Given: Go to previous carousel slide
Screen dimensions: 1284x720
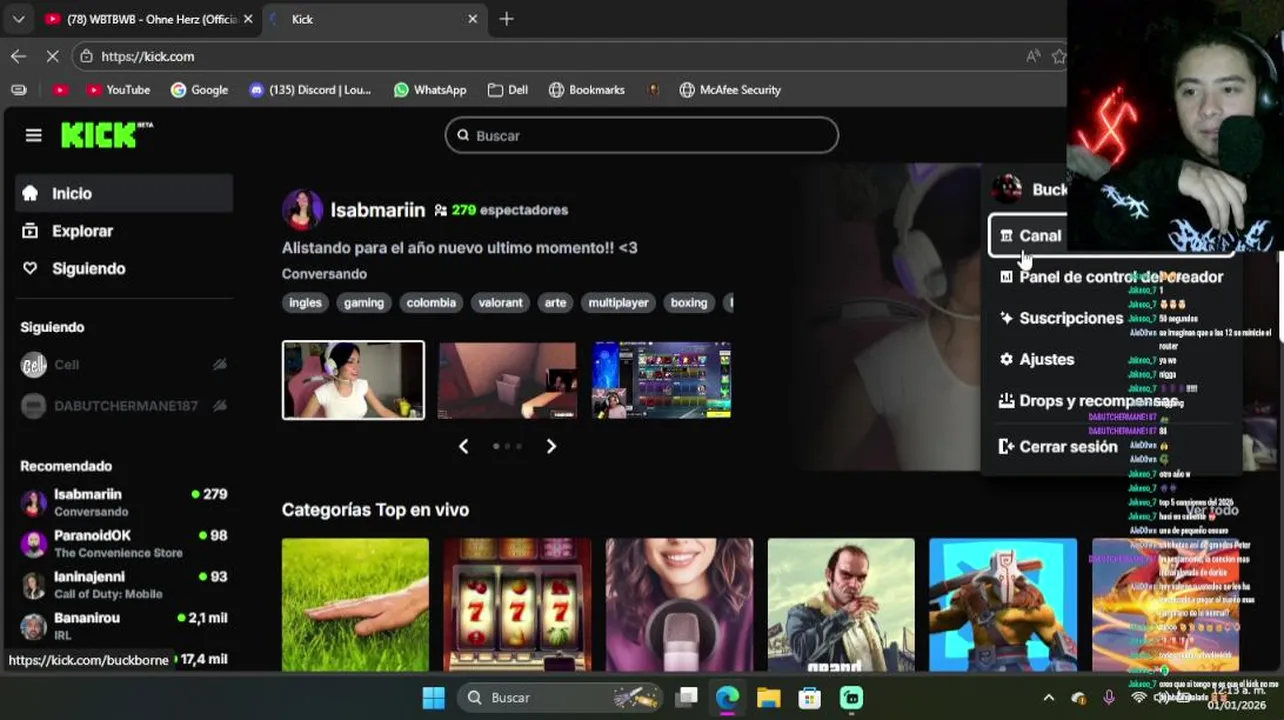Looking at the screenshot, I should pos(463,446).
